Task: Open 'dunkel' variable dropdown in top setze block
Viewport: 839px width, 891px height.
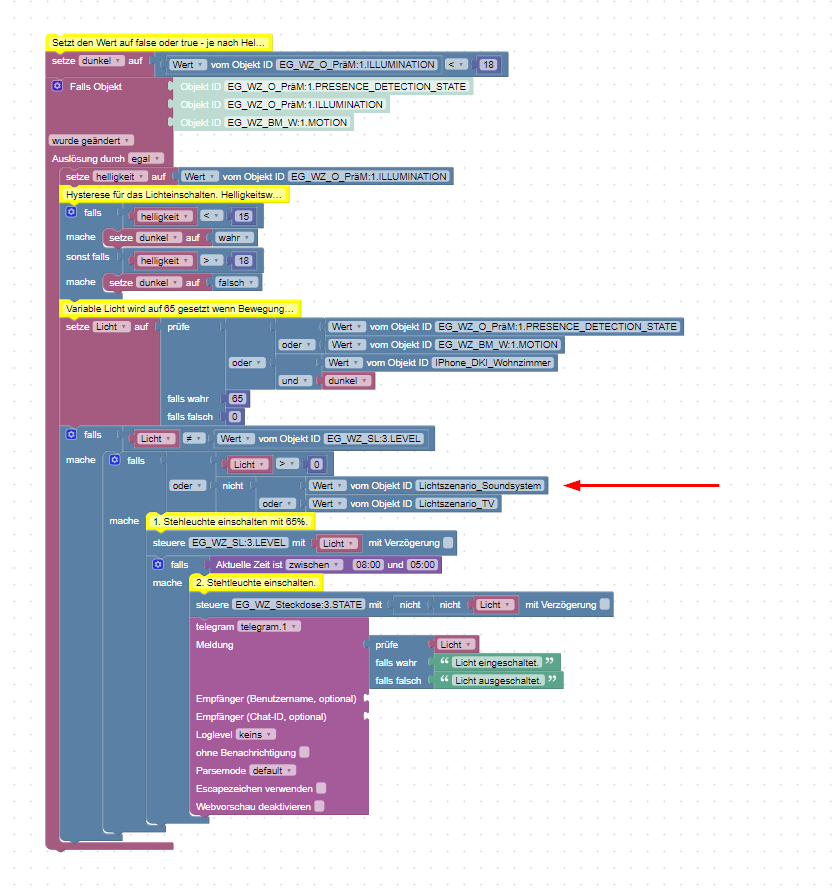Action: coord(101,61)
